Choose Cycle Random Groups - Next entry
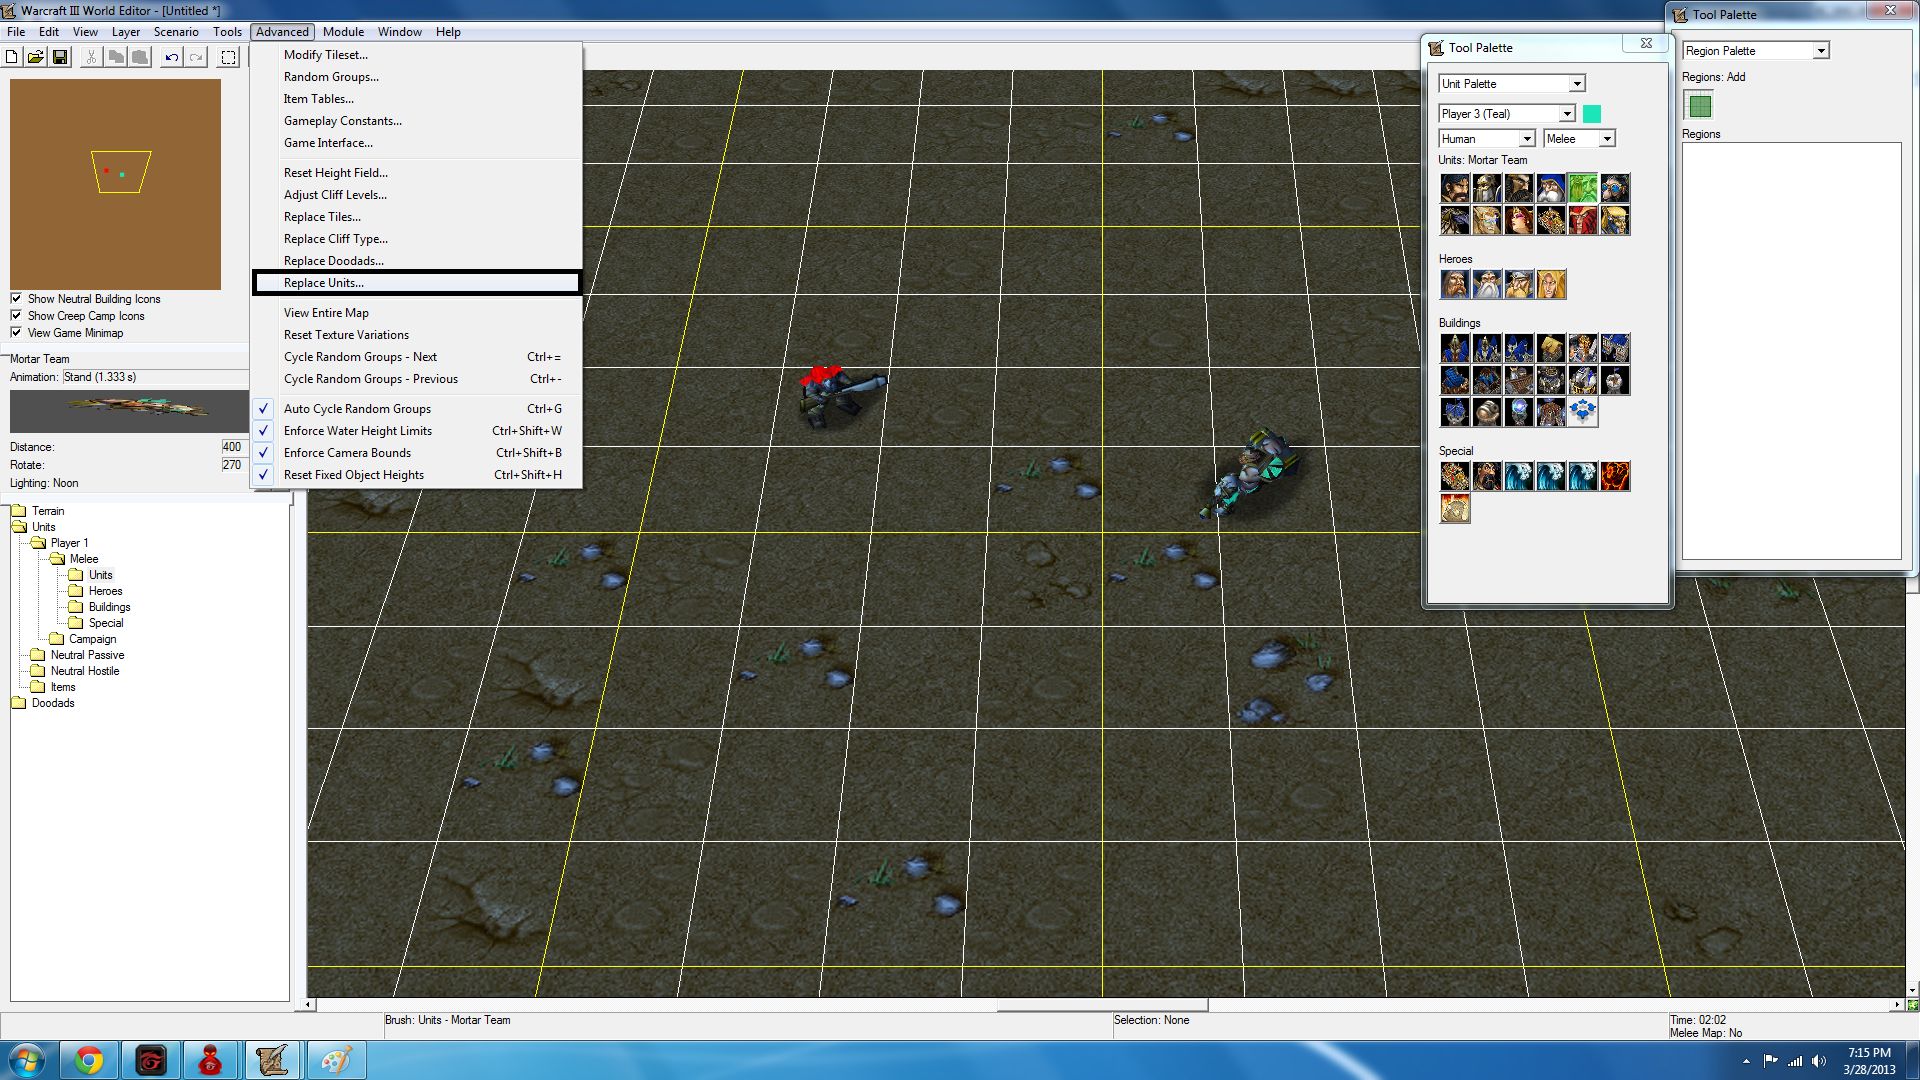1920x1080 pixels. tap(417, 357)
